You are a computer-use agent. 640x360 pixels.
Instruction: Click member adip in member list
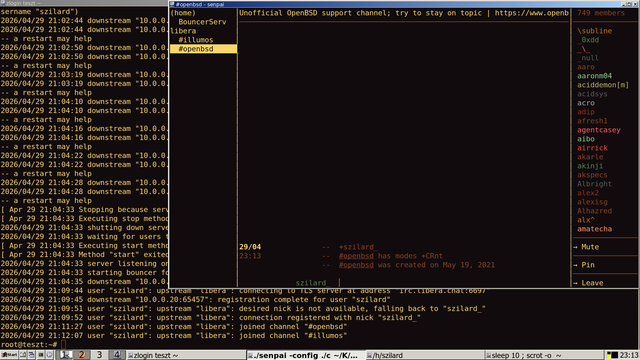coord(586,112)
